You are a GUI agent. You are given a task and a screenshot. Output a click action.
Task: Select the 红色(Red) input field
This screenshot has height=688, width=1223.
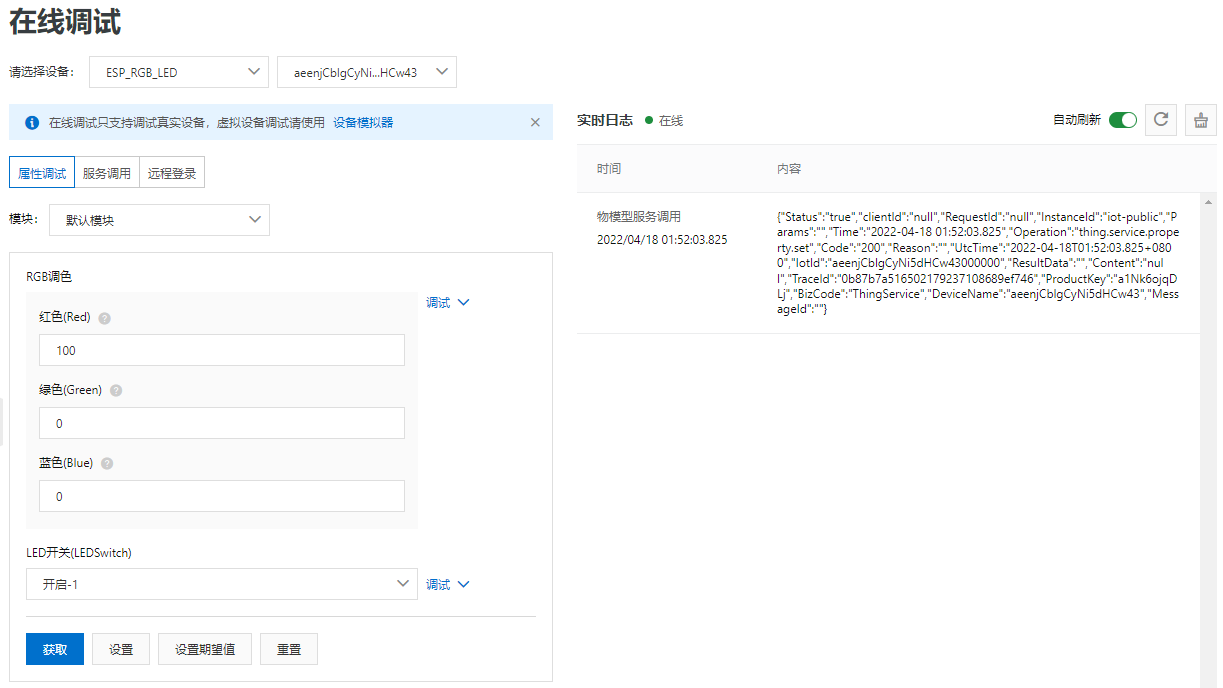click(221, 350)
